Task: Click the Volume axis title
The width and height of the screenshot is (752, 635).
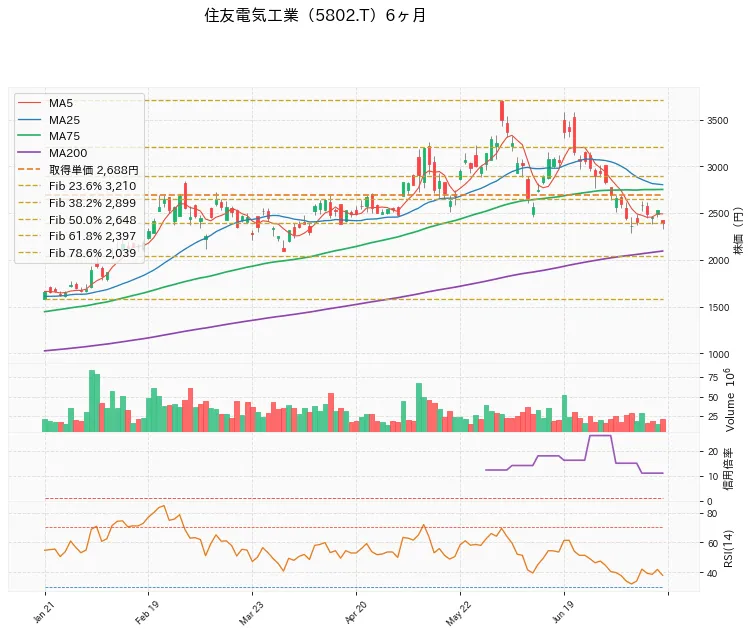Action: tap(730, 400)
